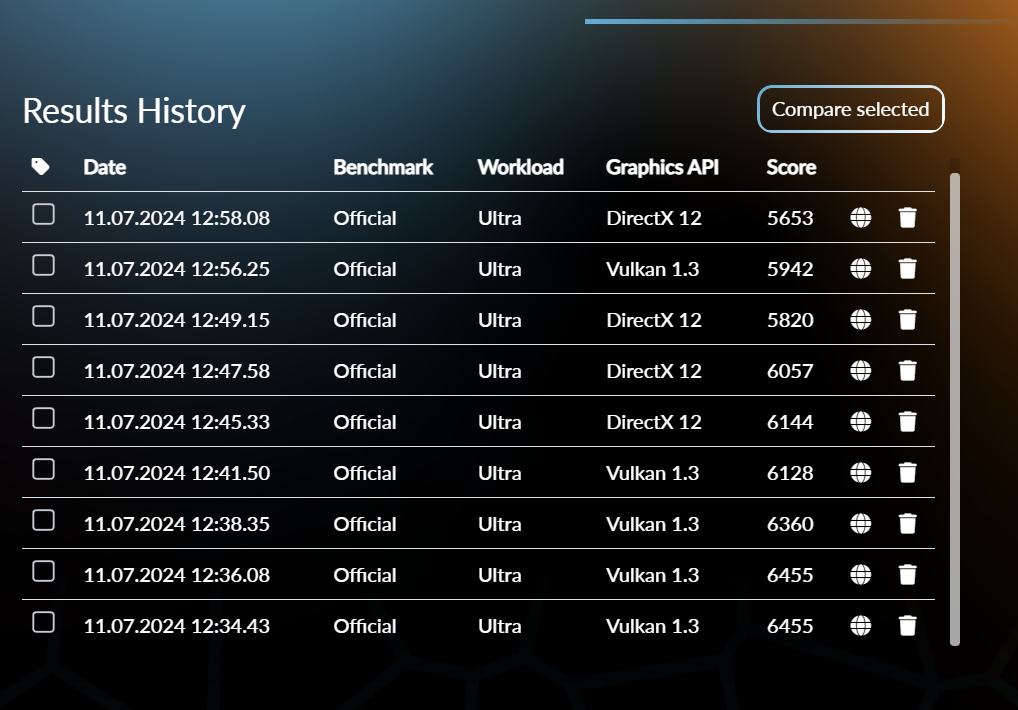Select checkbox for 12:38.35 result
The image size is (1018, 710).
(43, 520)
